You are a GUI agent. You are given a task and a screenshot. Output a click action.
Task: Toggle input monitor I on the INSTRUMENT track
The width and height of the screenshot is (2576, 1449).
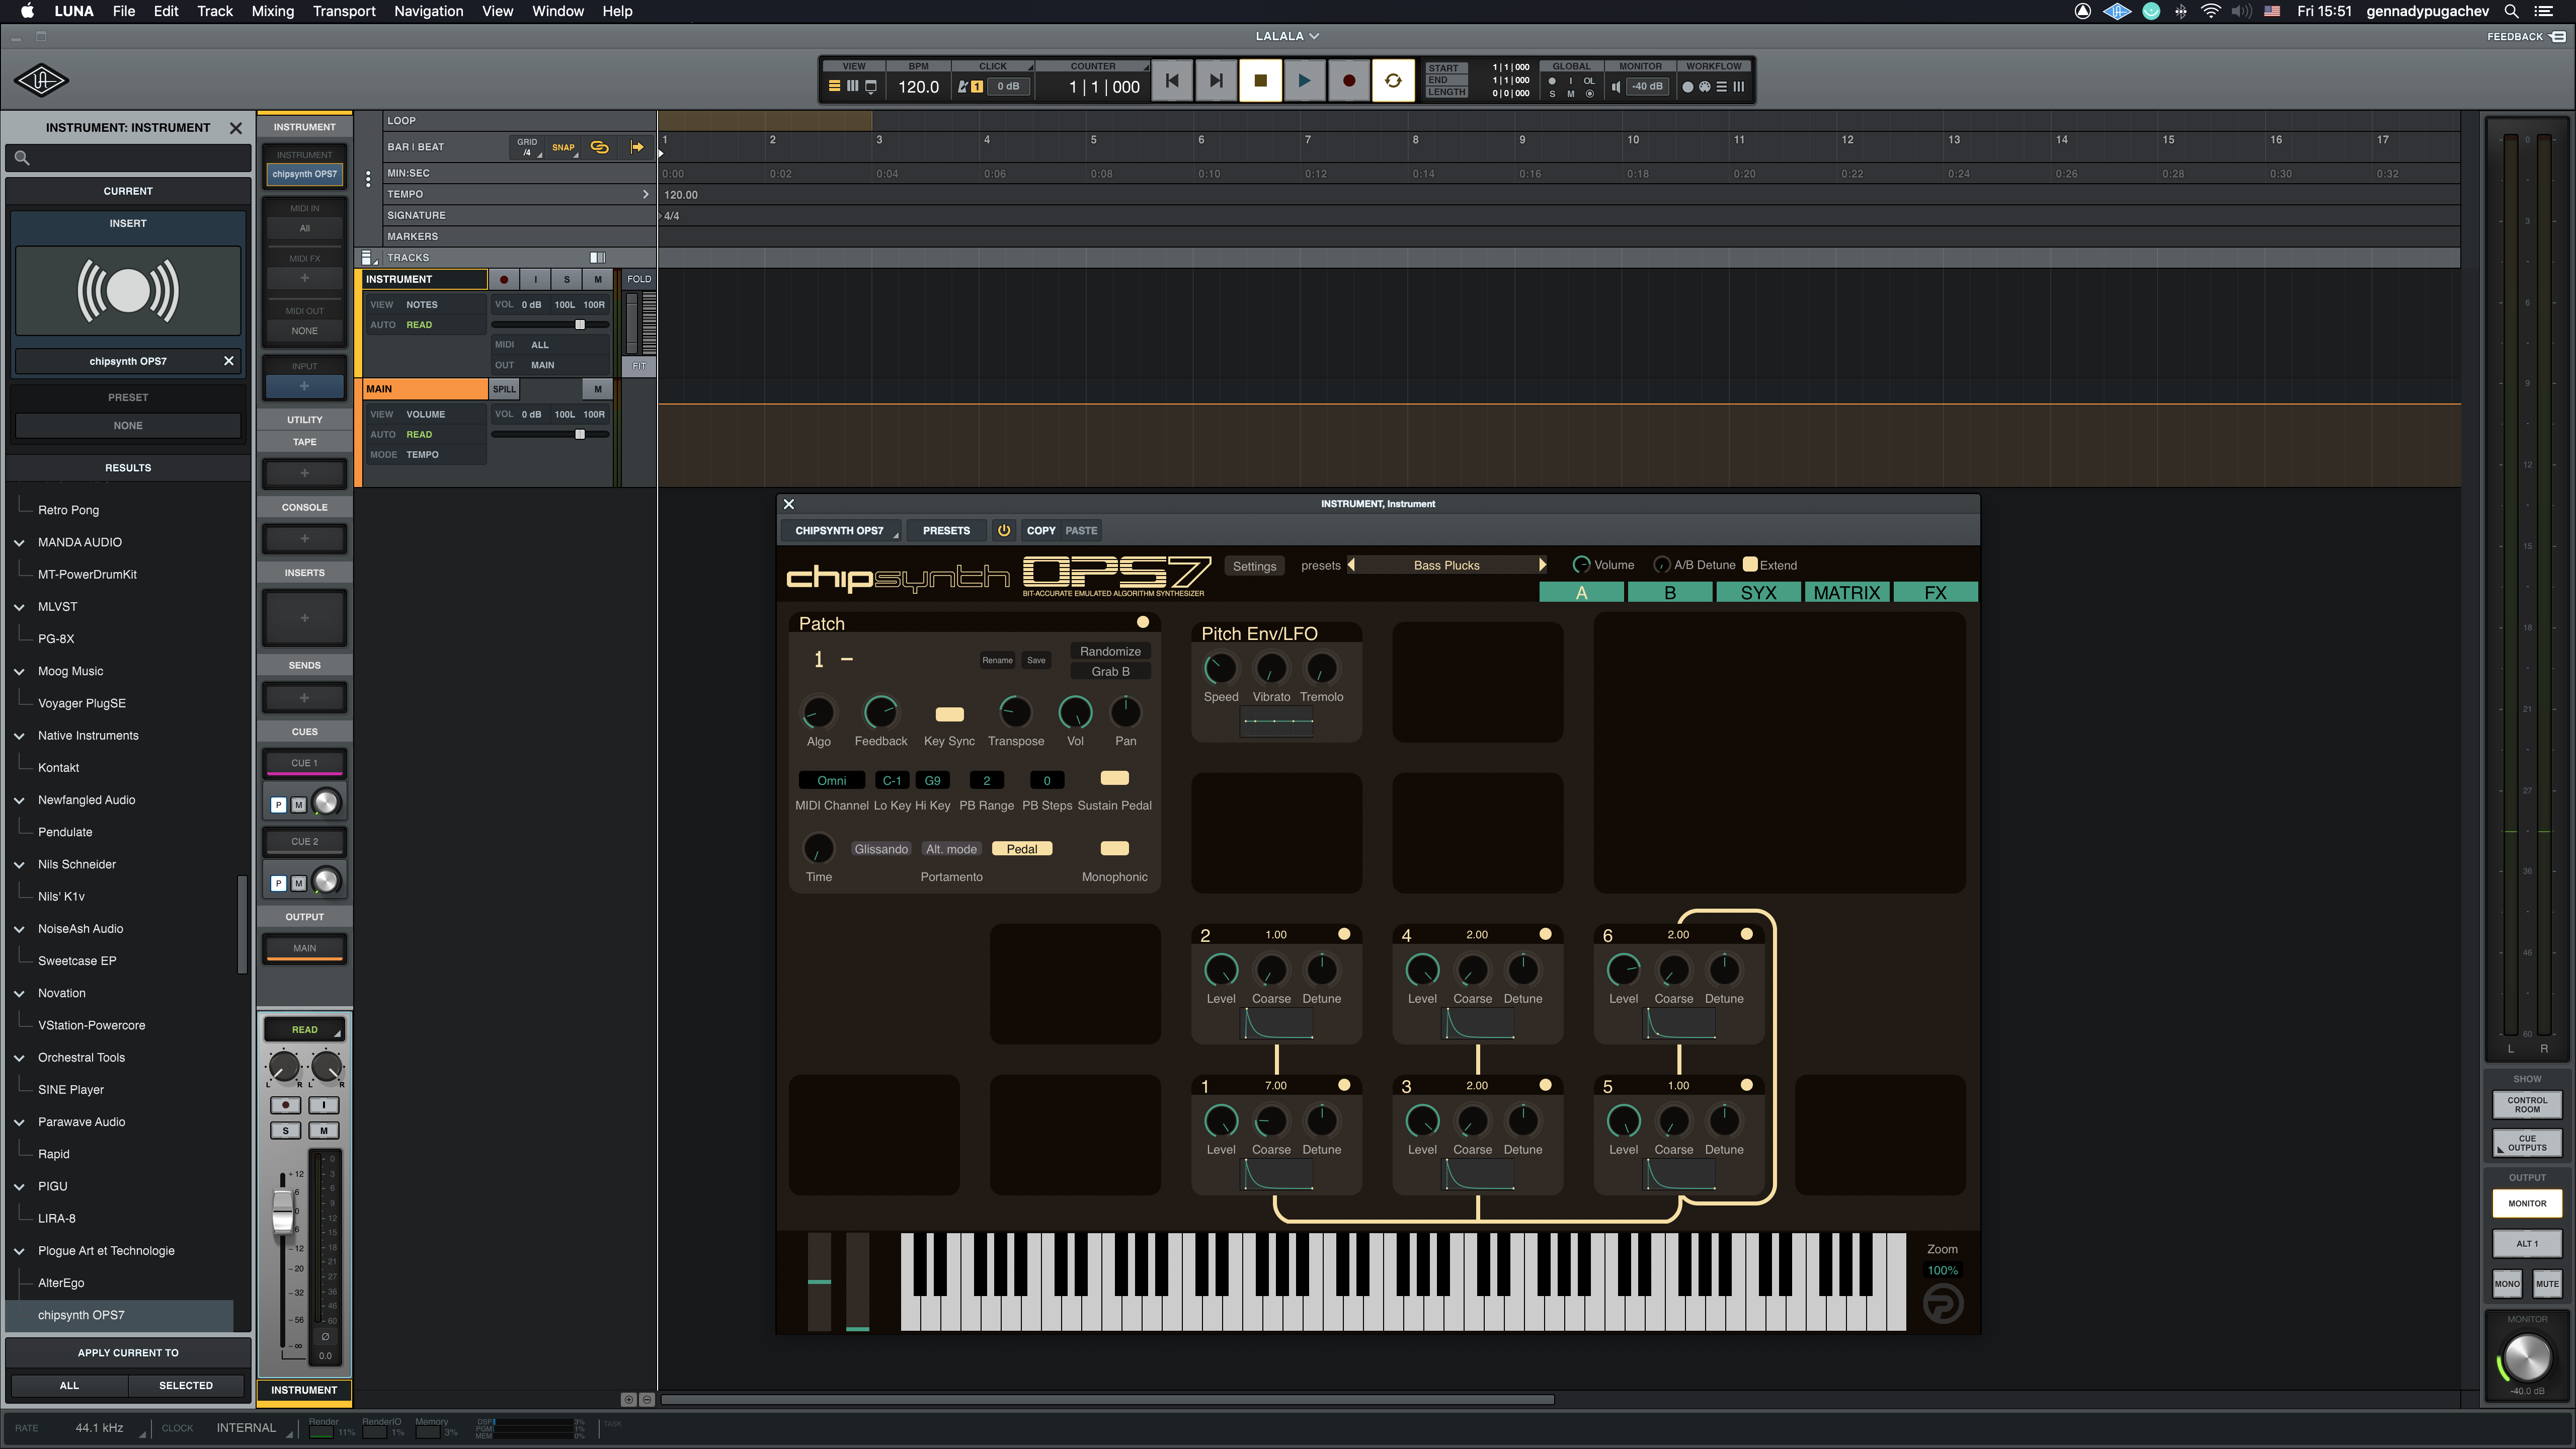coord(535,279)
